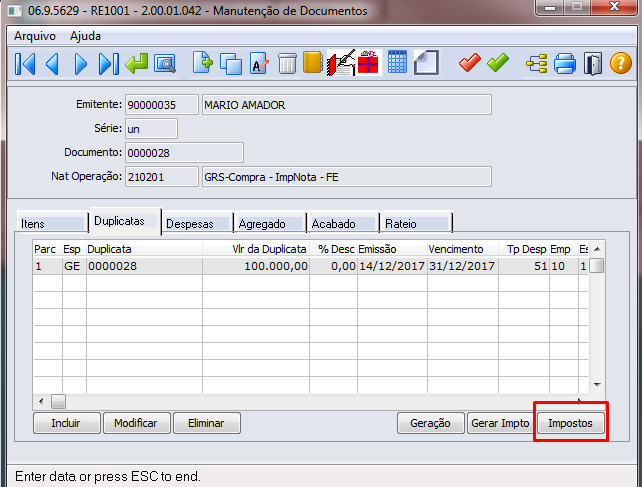Click the Modificar button

click(x=136, y=423)
